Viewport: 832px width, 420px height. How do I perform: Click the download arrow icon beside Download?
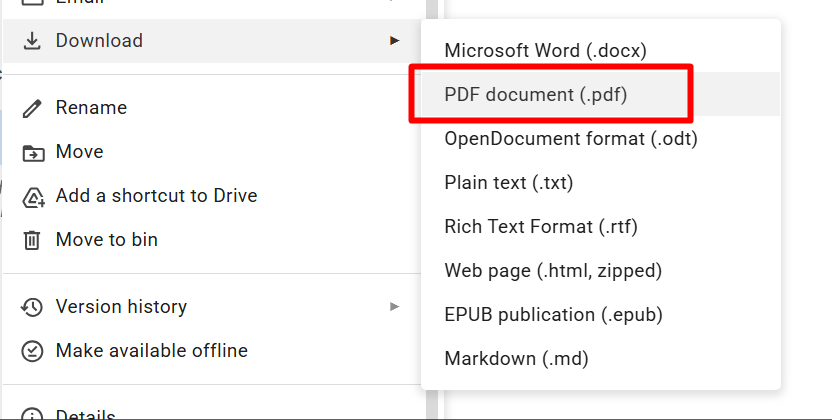coord(32,41)
